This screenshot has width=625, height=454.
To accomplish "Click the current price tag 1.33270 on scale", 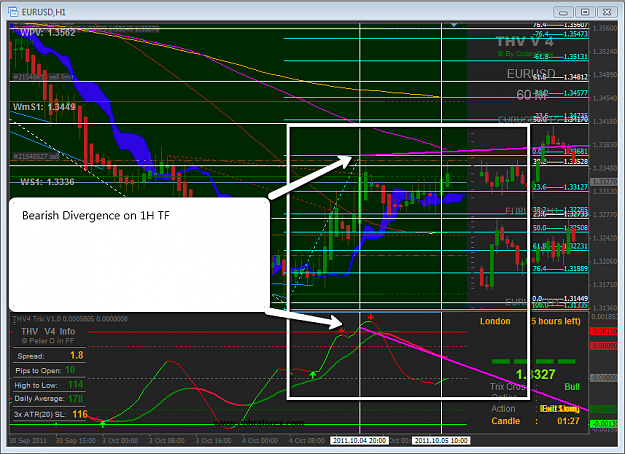I will (604, 182).
